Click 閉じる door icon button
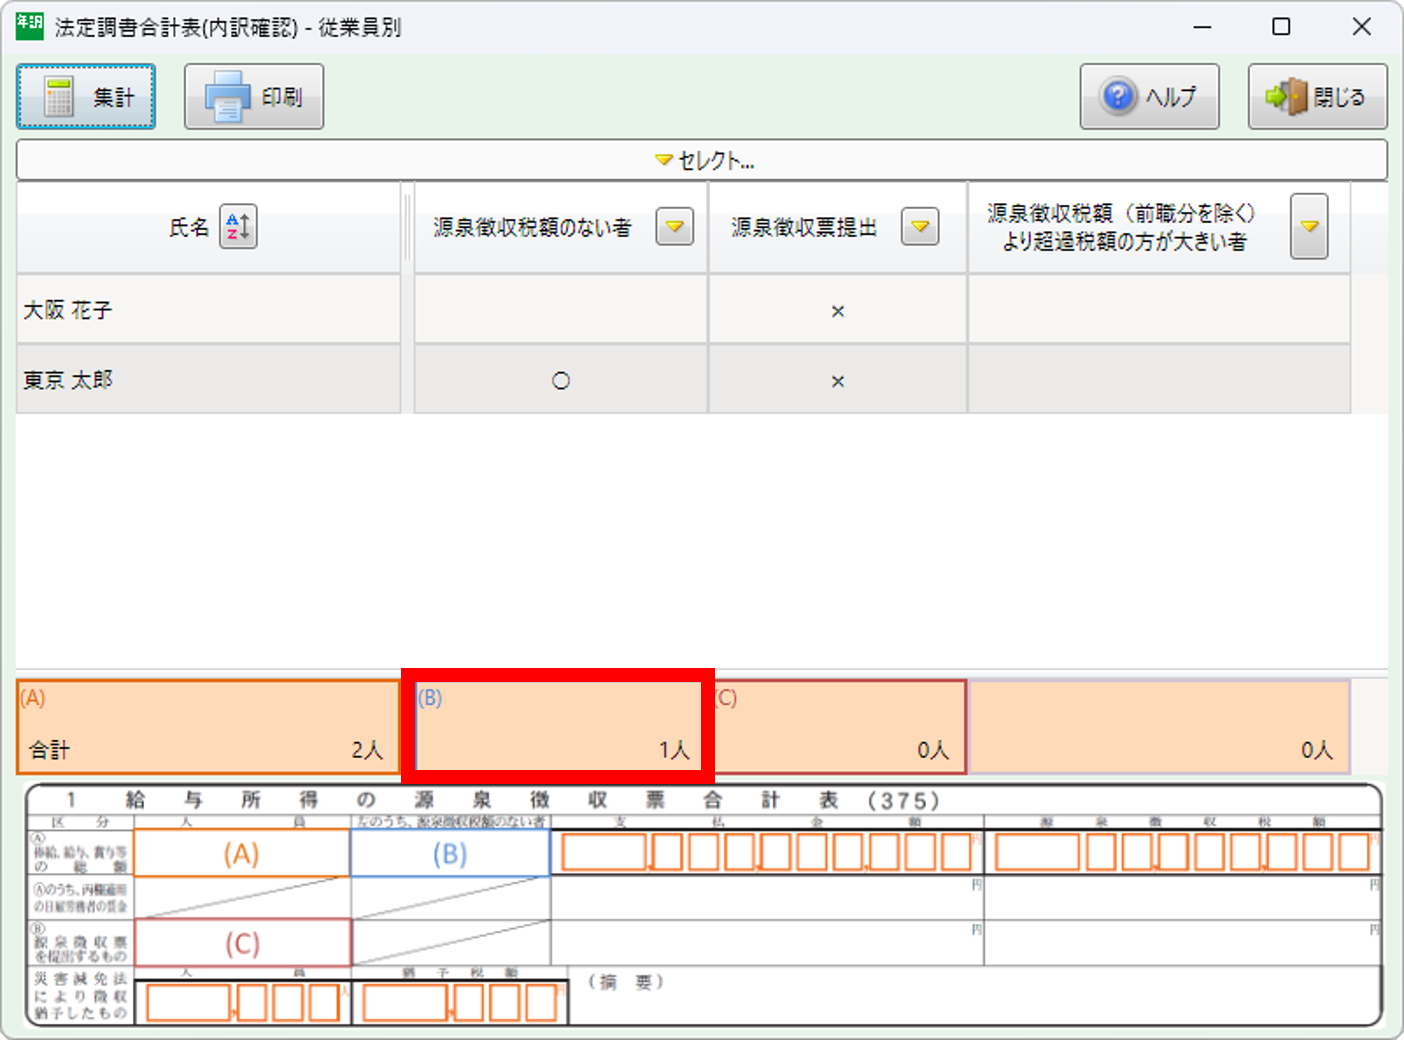The height and width of the screenshot is (1040, 1404). point(1317,97)
